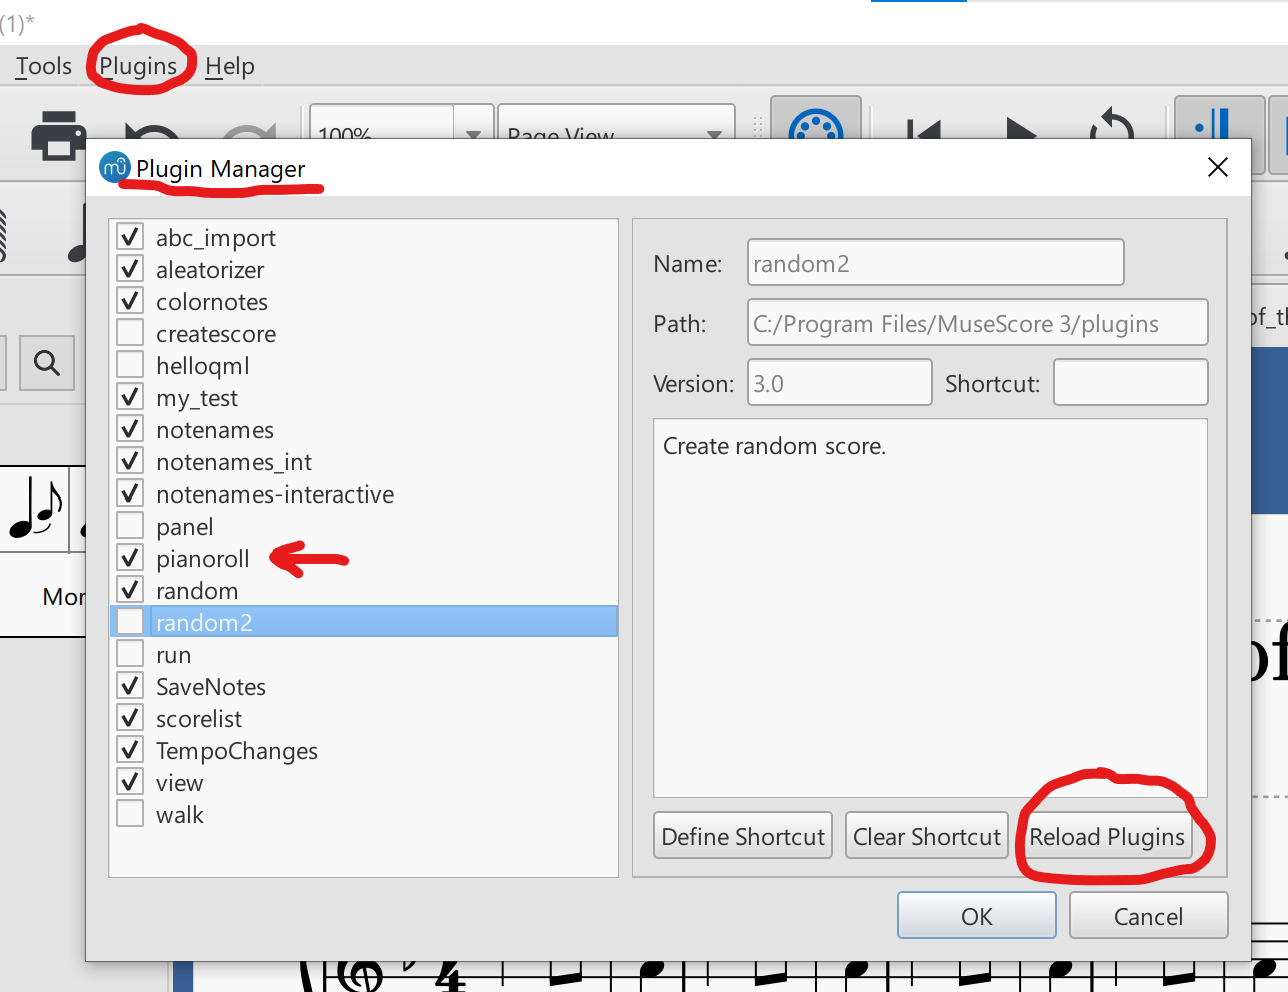The height and width of the screenshot is (992, 1288).
Task: Toggle the Loop playback icon
Action: pyautogui.click(x=1112, y=124)
